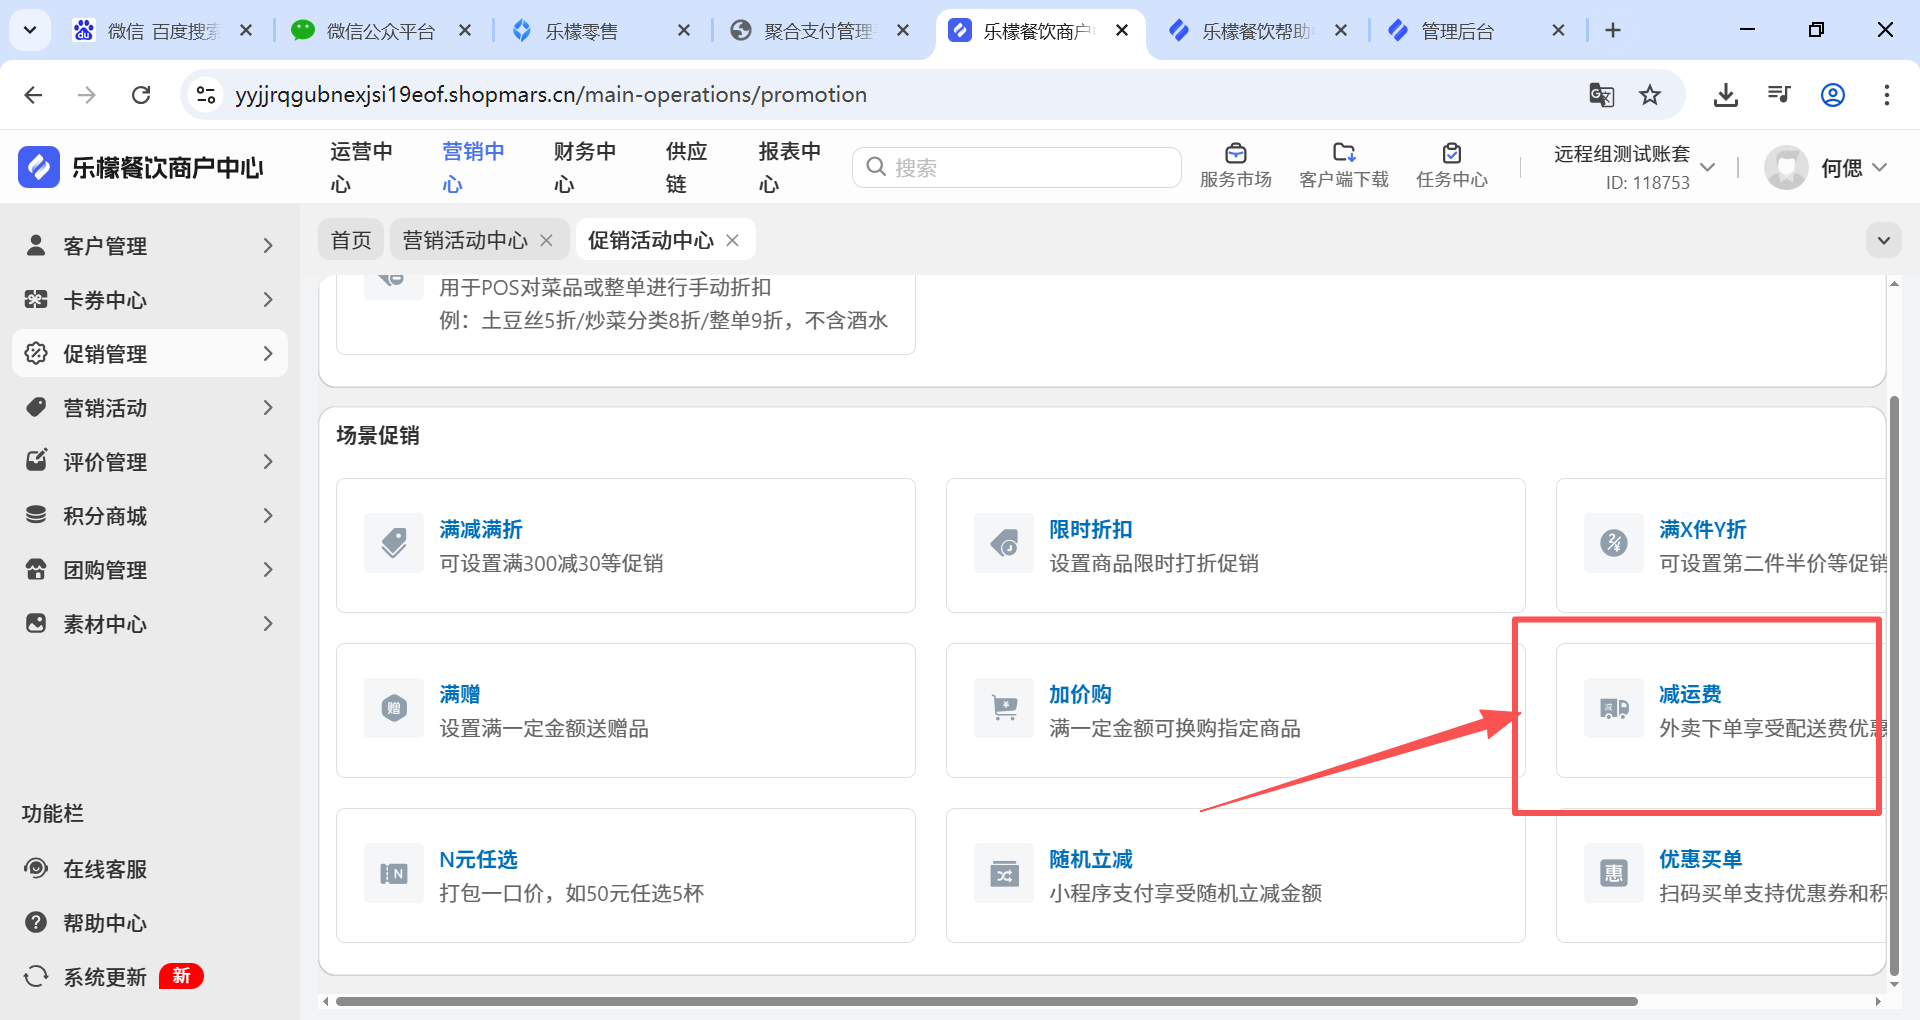
Task: Click the browser address bar URL
Action: point(551,95)
